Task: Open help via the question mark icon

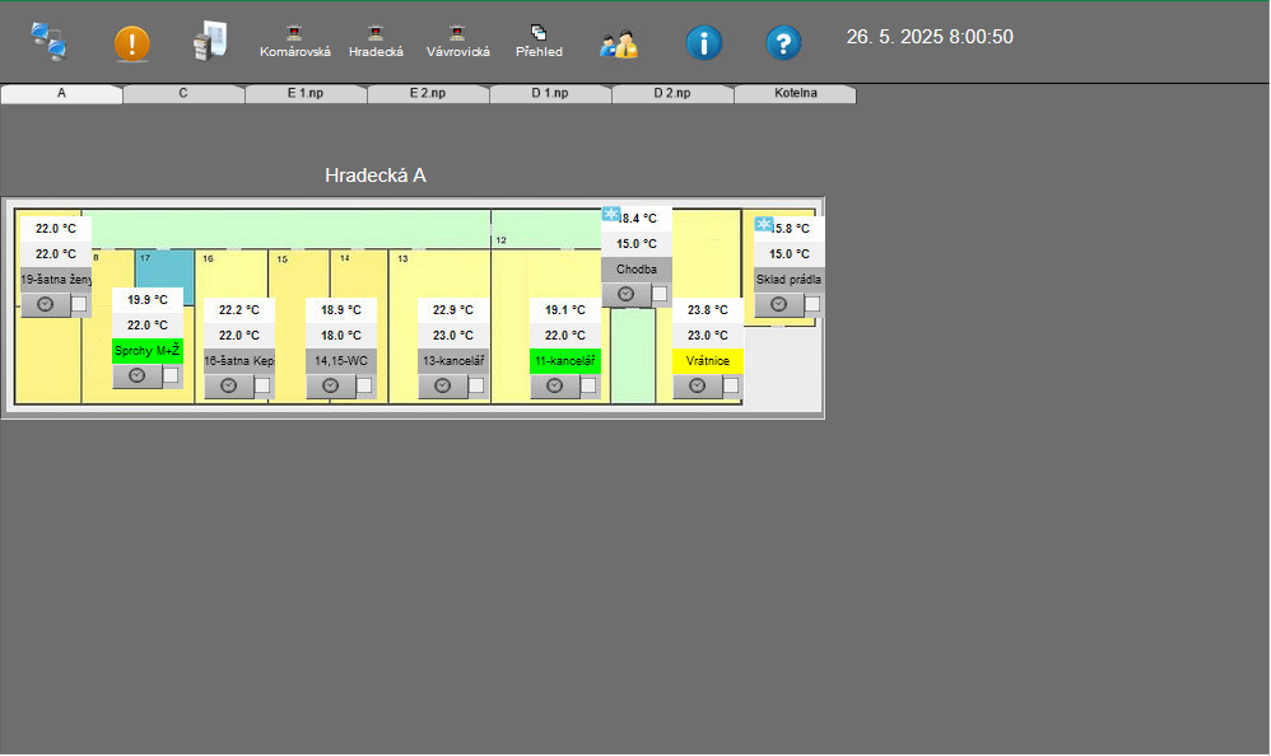Action: pos(783,43)
